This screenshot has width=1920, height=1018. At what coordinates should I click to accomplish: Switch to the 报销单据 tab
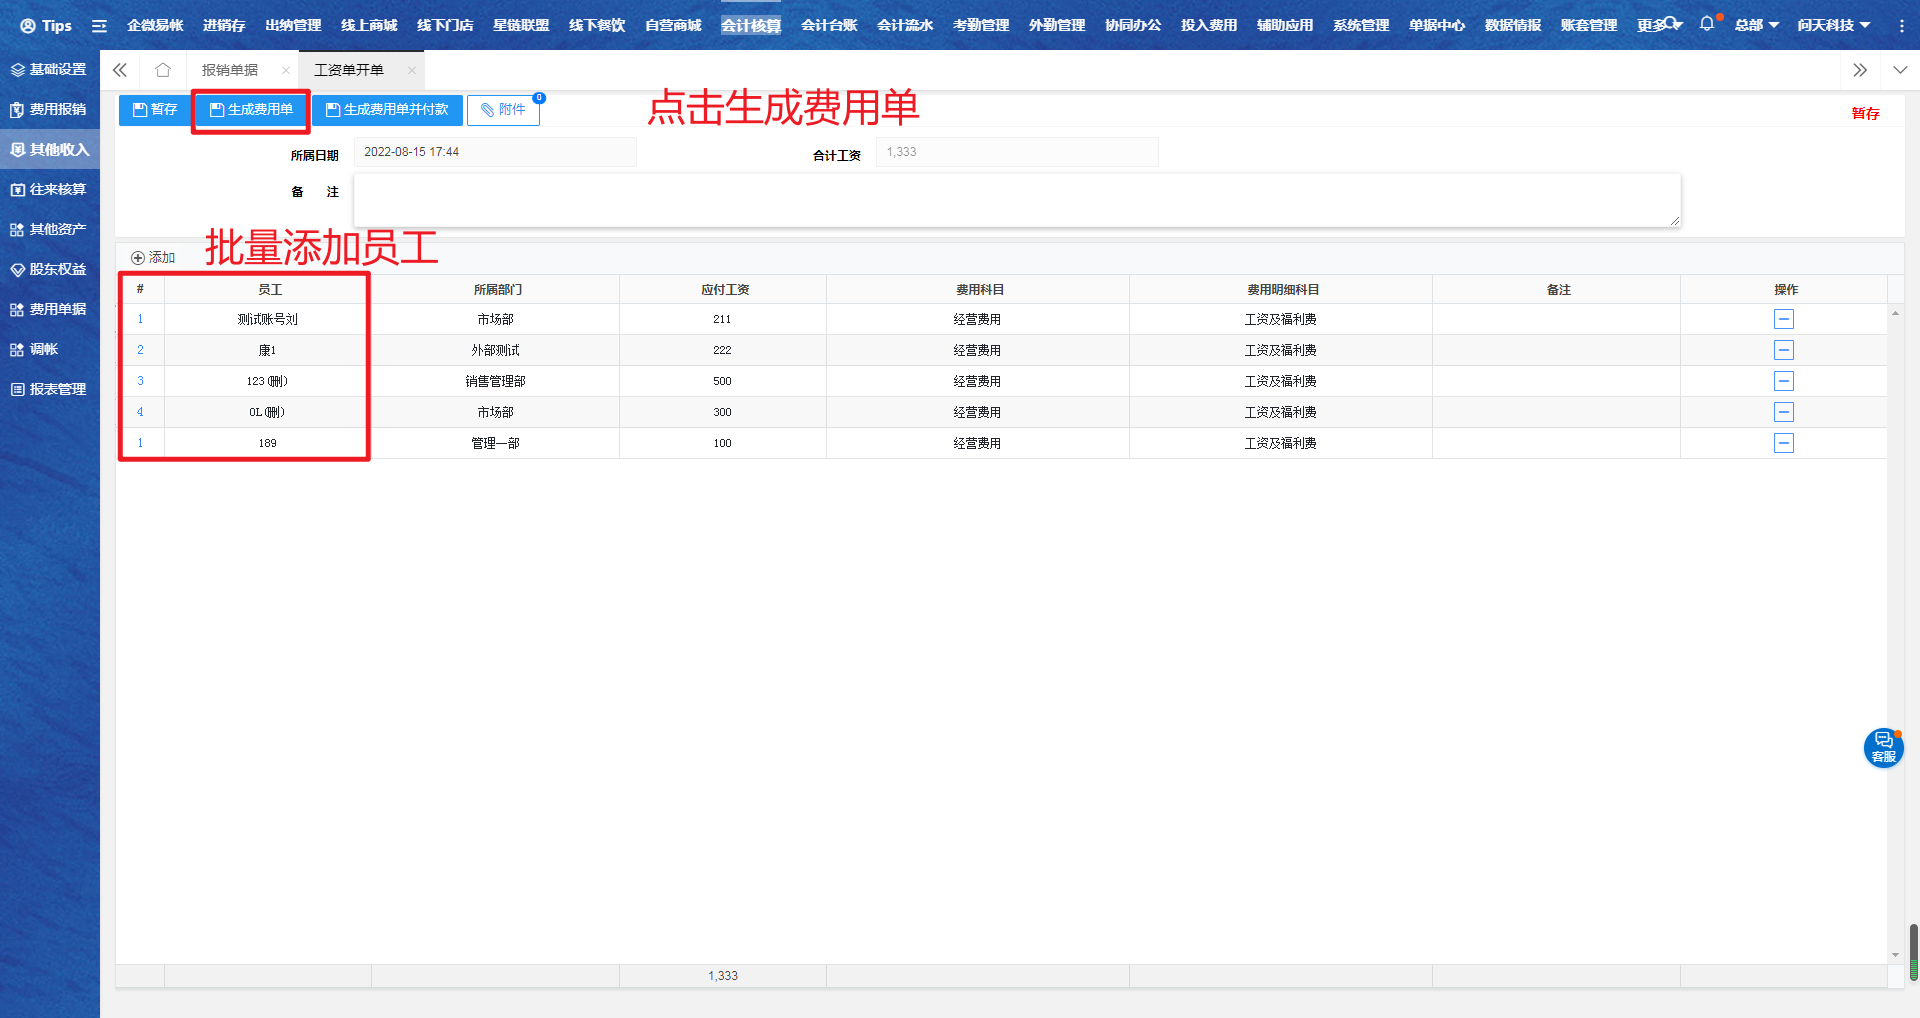[x=230, y=70]
